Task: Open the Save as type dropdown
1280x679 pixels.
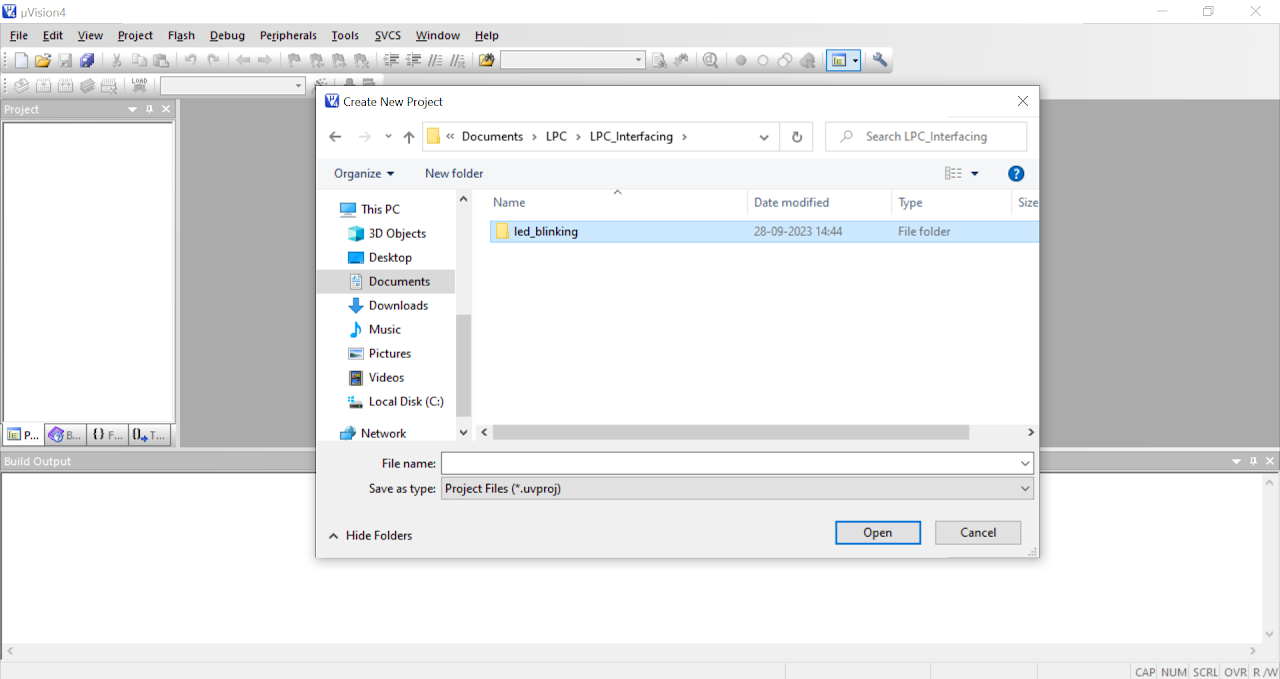Action: pos(1022,488)
